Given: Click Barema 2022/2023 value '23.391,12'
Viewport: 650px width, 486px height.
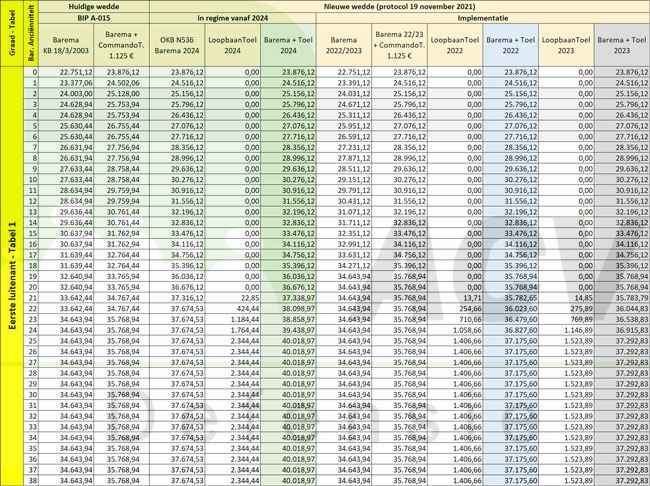Looking at the screenshot, I should (354, 83).
